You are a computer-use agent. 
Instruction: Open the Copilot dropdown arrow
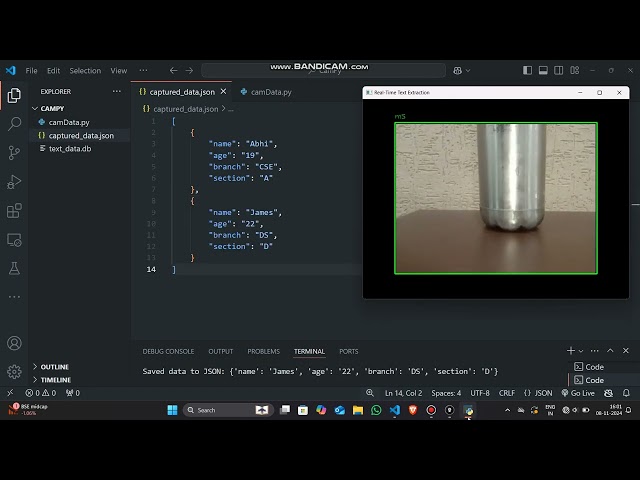tap(468, 71)
